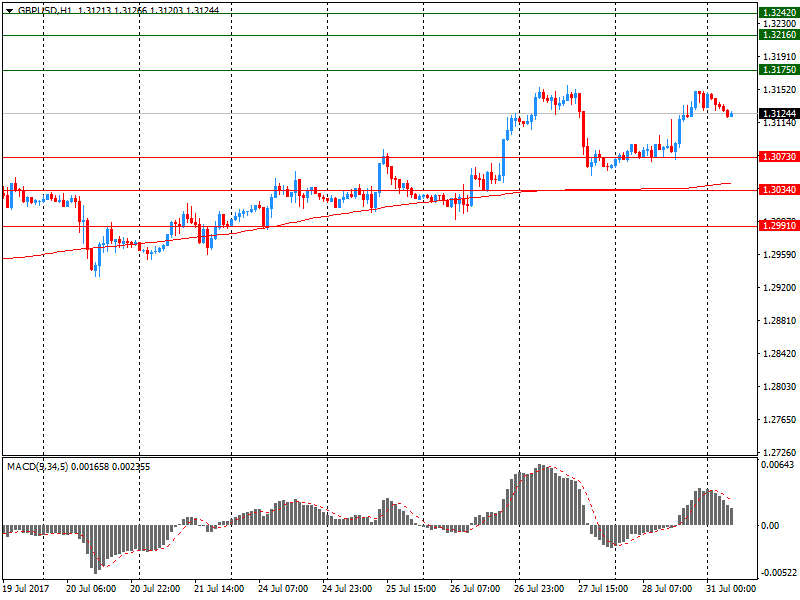Click the 1.28420 price scale value
This screenshot has width=800, height=600.
(780, 354)
